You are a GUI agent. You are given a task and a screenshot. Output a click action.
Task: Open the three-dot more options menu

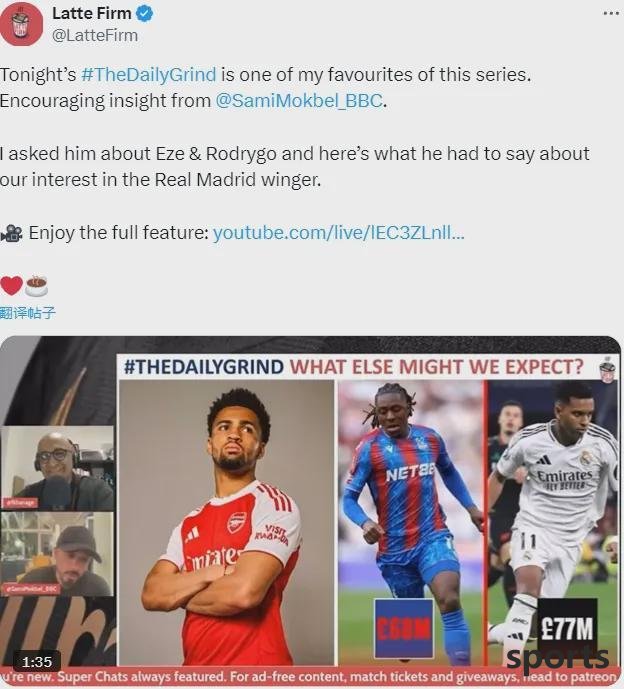point(611,13)
